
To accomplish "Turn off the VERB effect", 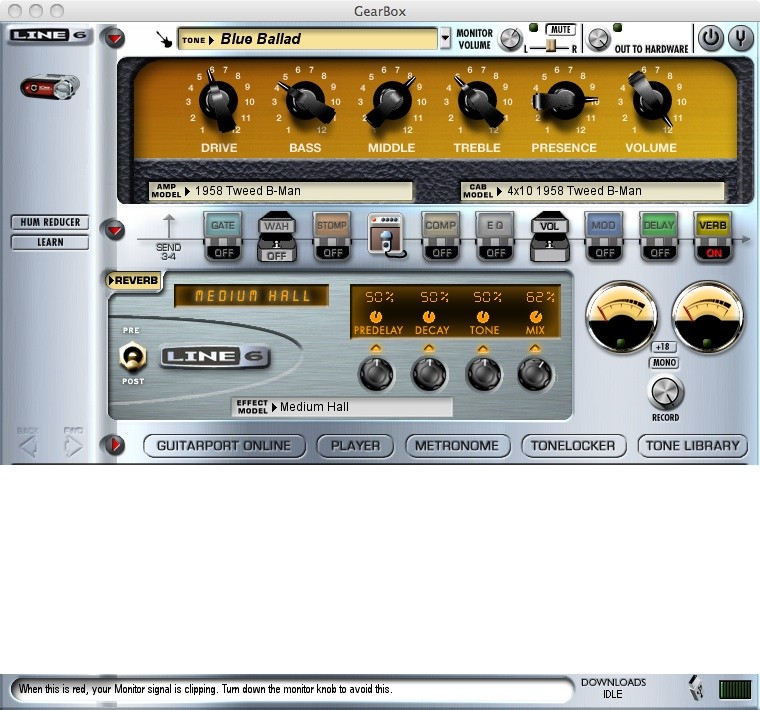I will click(x=713, y=237).
